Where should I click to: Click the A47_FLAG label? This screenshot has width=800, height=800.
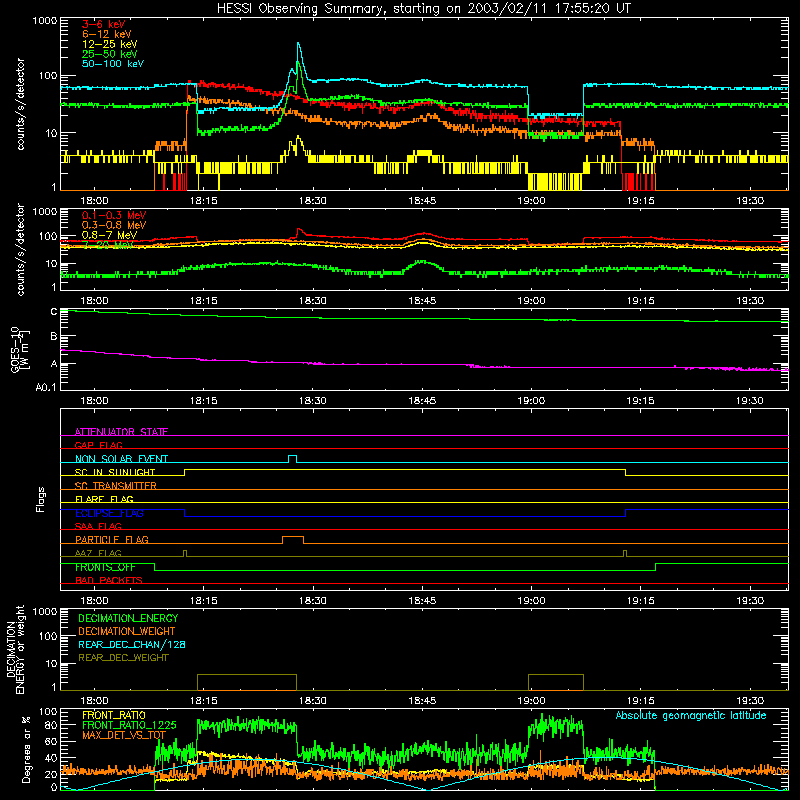(x=98, y=553)
